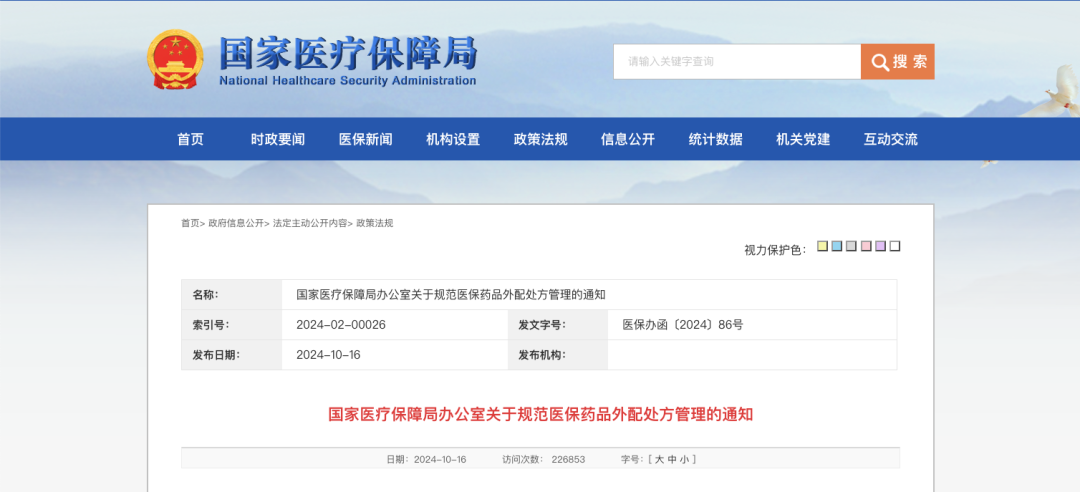This screenshot has width=1080, height=492.
Task: Open the 信息公开 navigation item
Action: (x=628, y=139)
